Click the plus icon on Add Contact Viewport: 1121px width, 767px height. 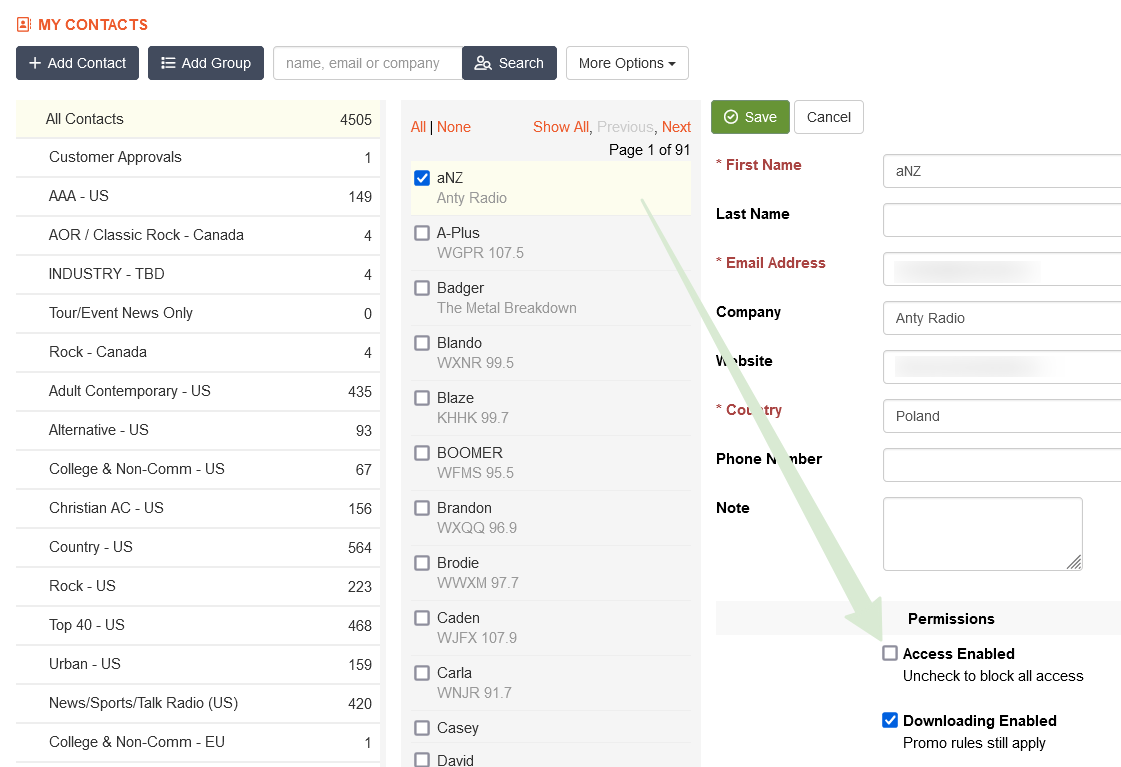coord(35,63)
